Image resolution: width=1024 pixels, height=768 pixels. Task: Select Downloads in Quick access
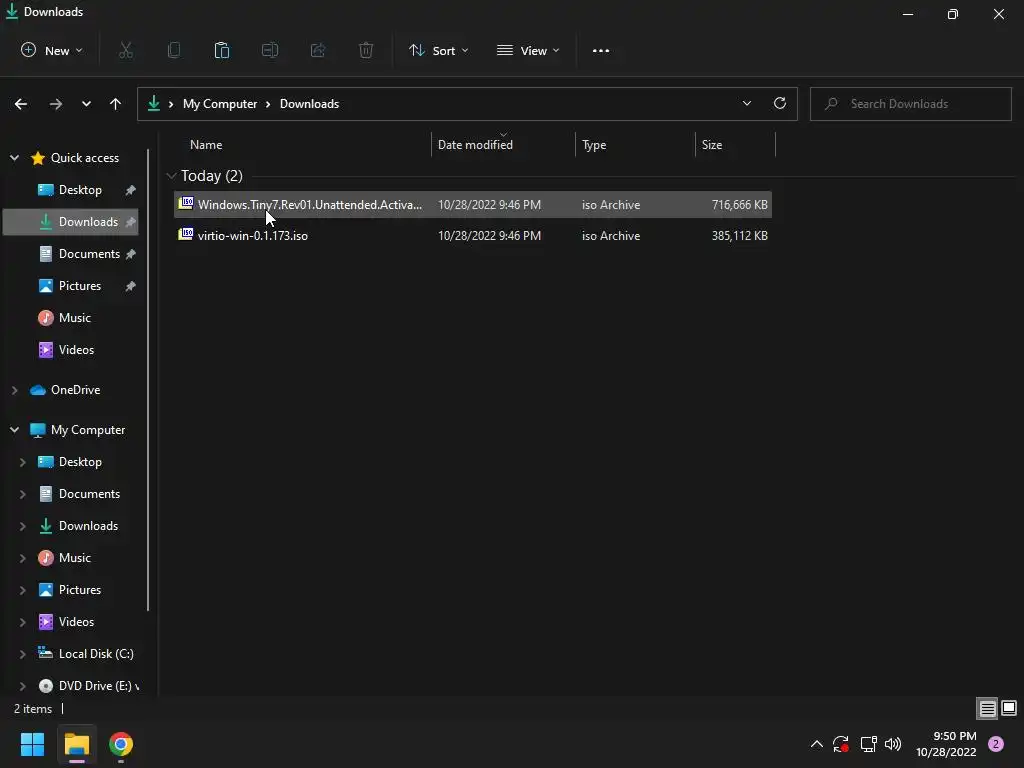tap(71, 222)
